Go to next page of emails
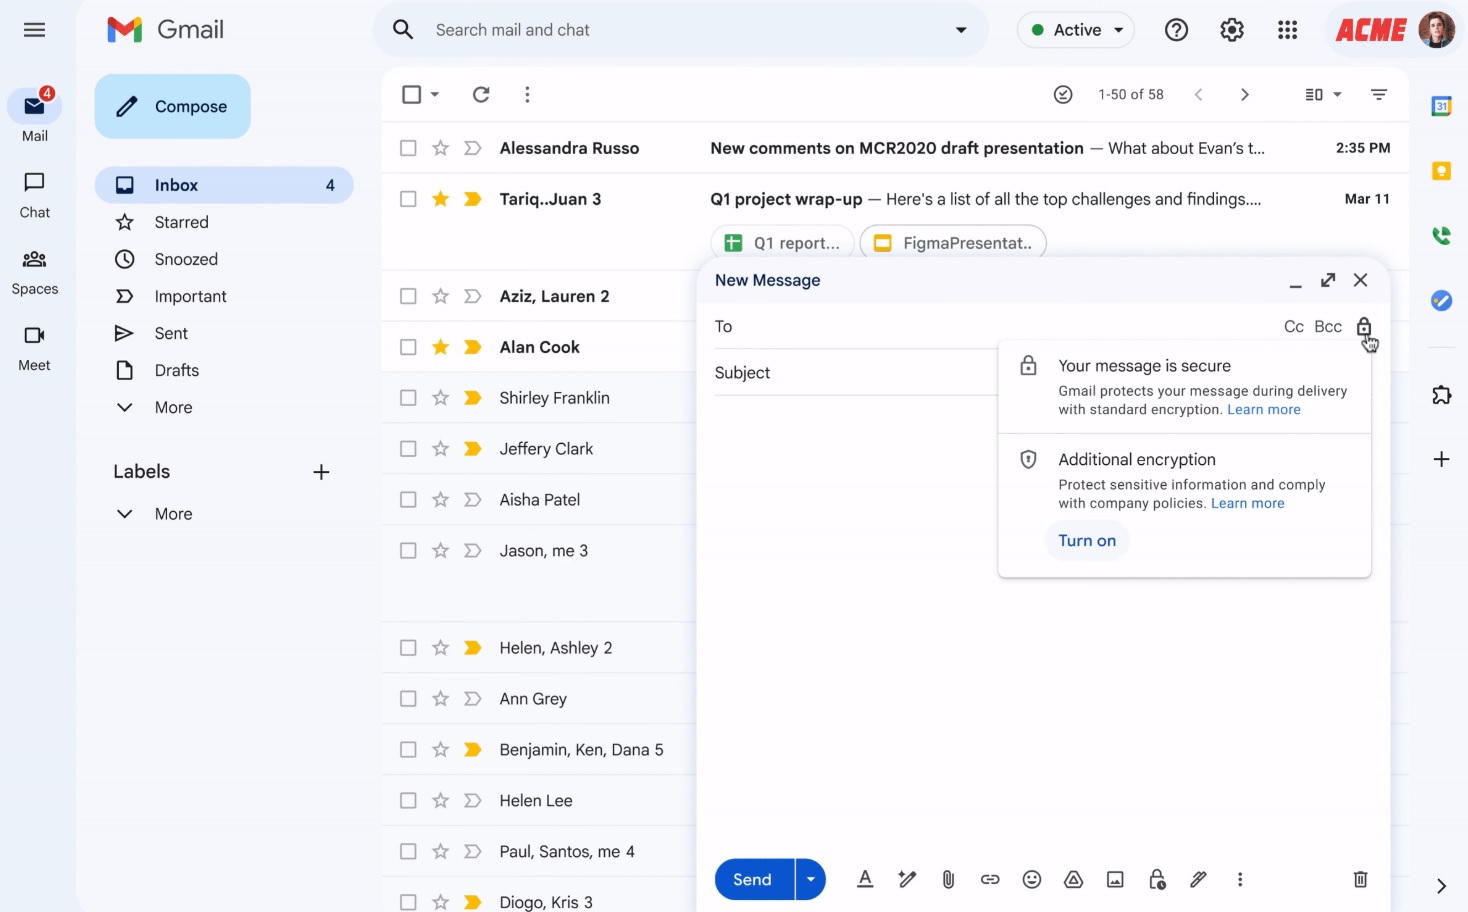Screen dimensions: 1468x912 point(1244,94)
